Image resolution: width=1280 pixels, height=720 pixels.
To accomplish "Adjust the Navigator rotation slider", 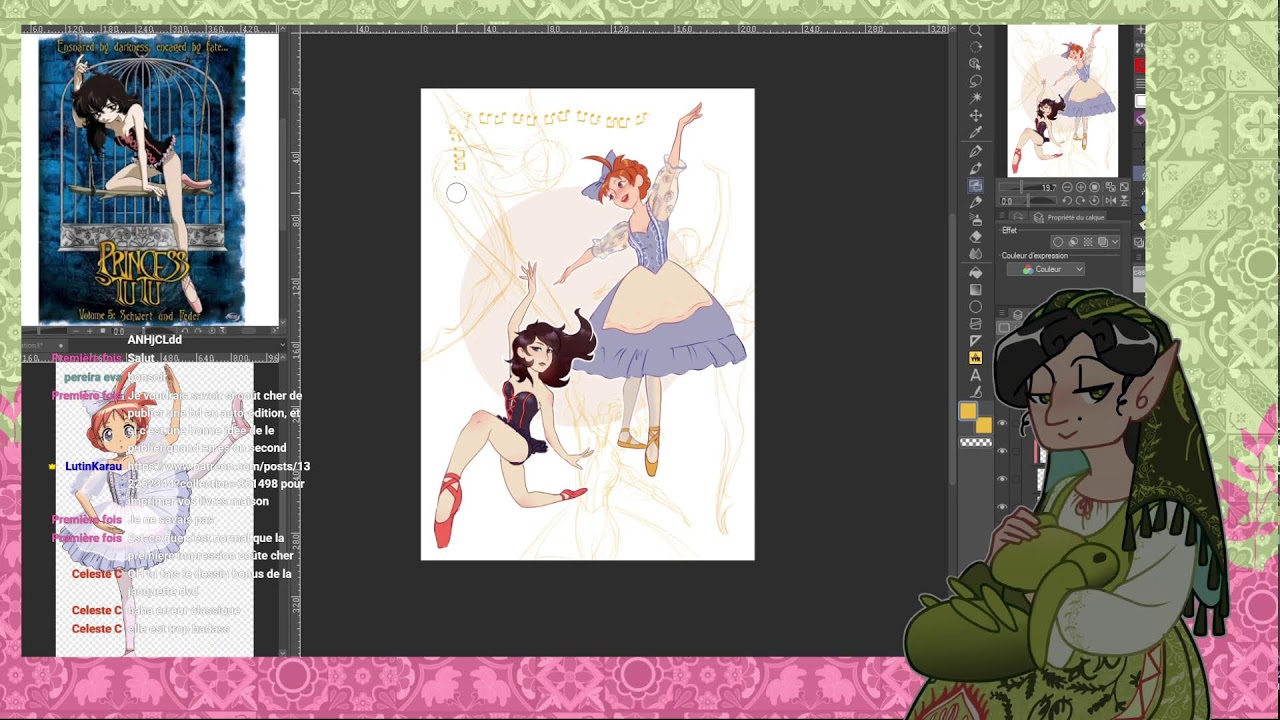I will pyautogui.click(x=1027, y=201).
